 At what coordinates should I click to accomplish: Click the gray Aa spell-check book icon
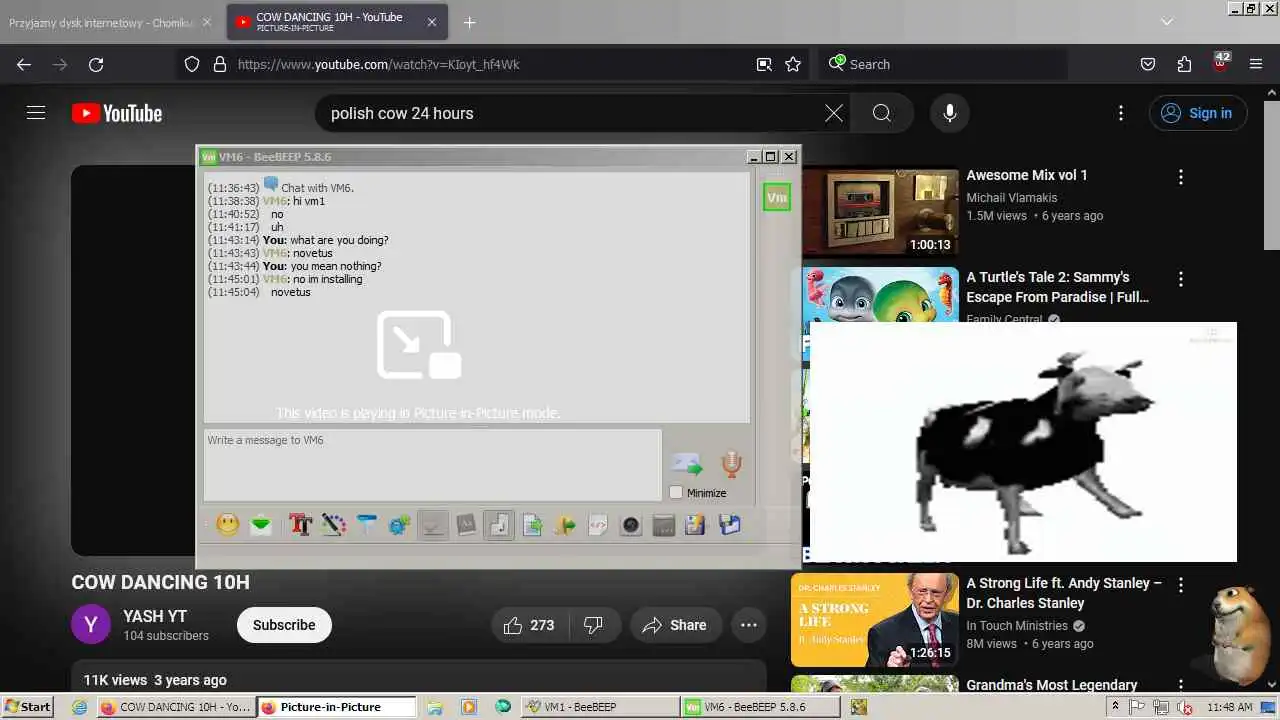(x=466, y=525)
